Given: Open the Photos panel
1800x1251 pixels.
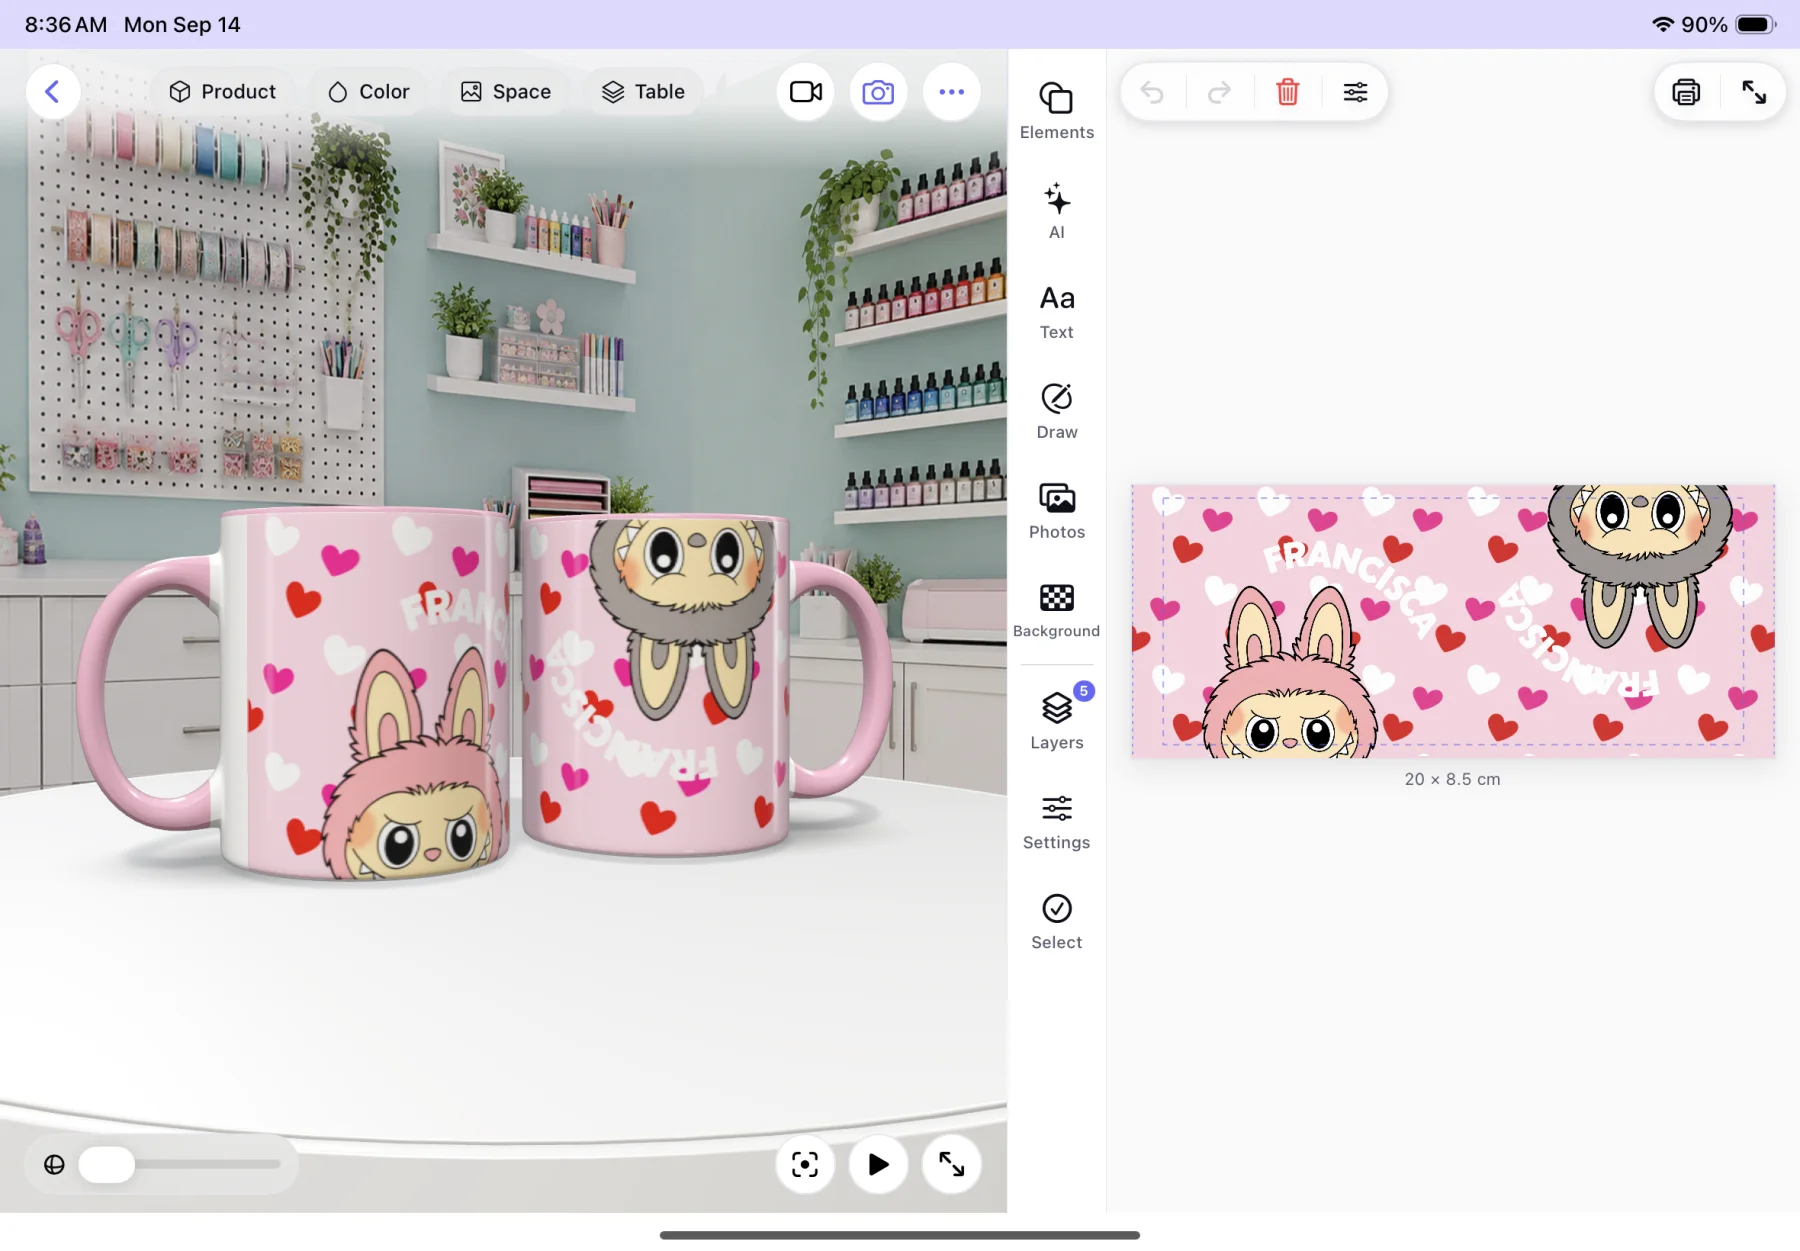Looking at the screenshot, I should (1057, 511).
